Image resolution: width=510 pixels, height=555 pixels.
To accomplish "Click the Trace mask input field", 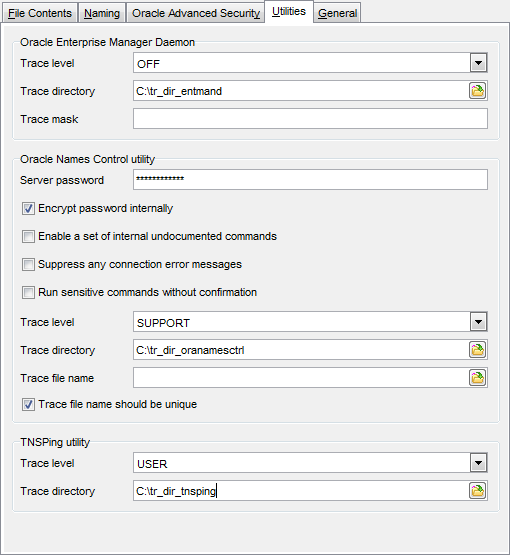I will point(310,119).
